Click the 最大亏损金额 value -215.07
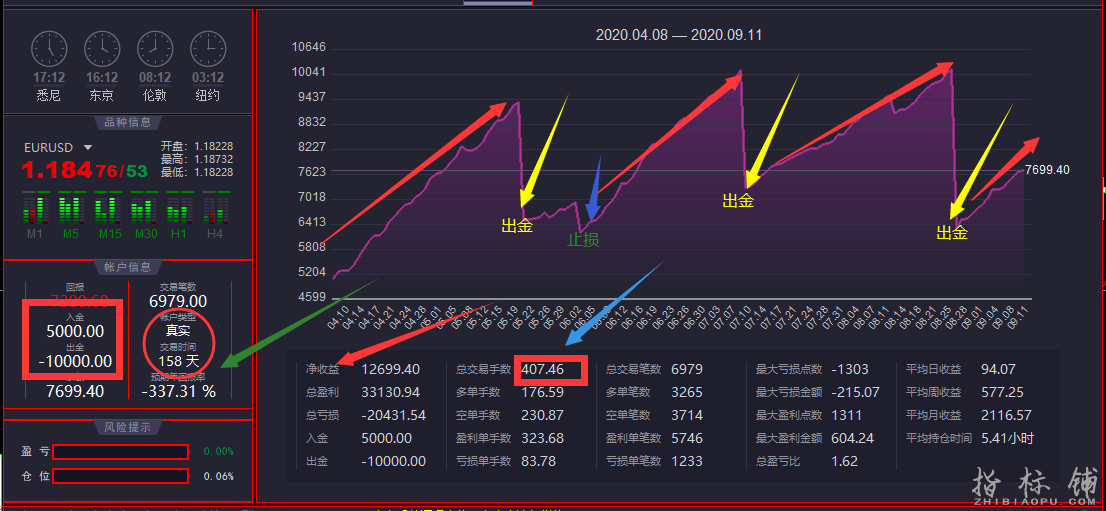 pos(856,392)
